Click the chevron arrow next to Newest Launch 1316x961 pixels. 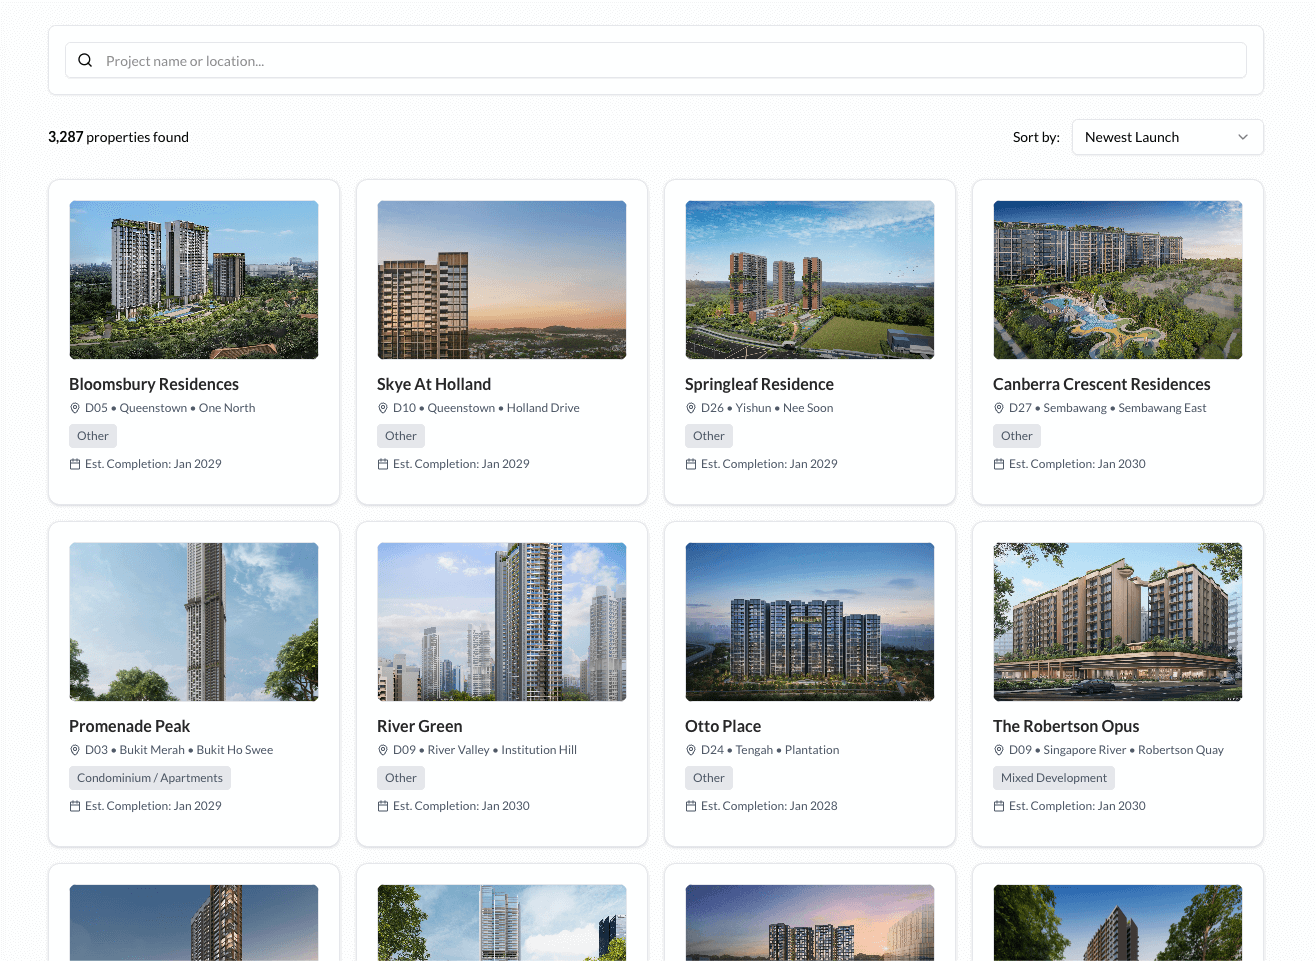pyautogui.click(x=1243, y=137)
